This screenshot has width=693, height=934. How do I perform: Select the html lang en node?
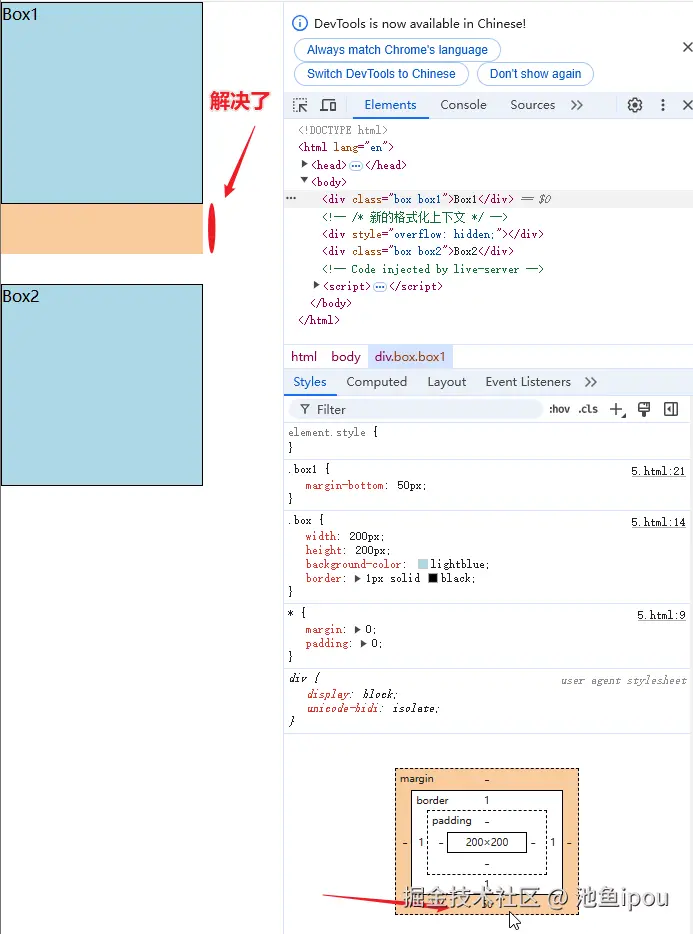[346, 147]
